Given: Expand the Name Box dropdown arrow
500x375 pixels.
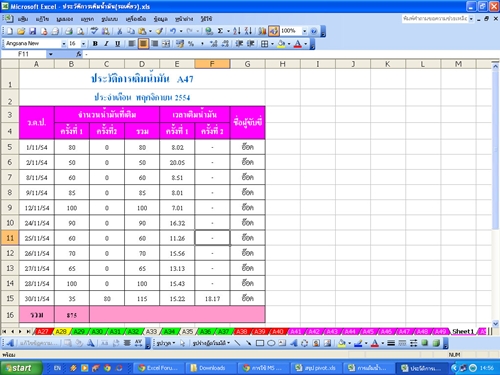Looking at the screenshot, I should click(51, 54).
